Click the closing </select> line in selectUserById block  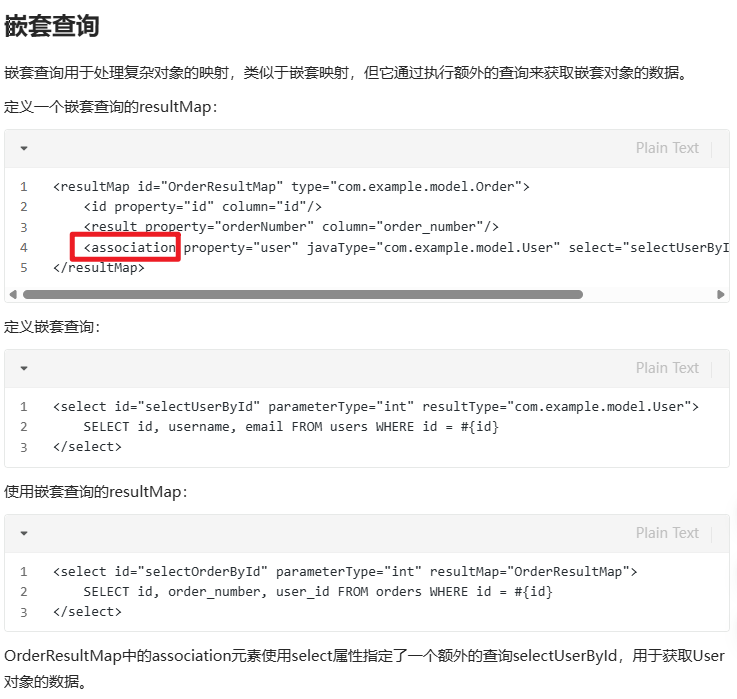tap(87, 447)
